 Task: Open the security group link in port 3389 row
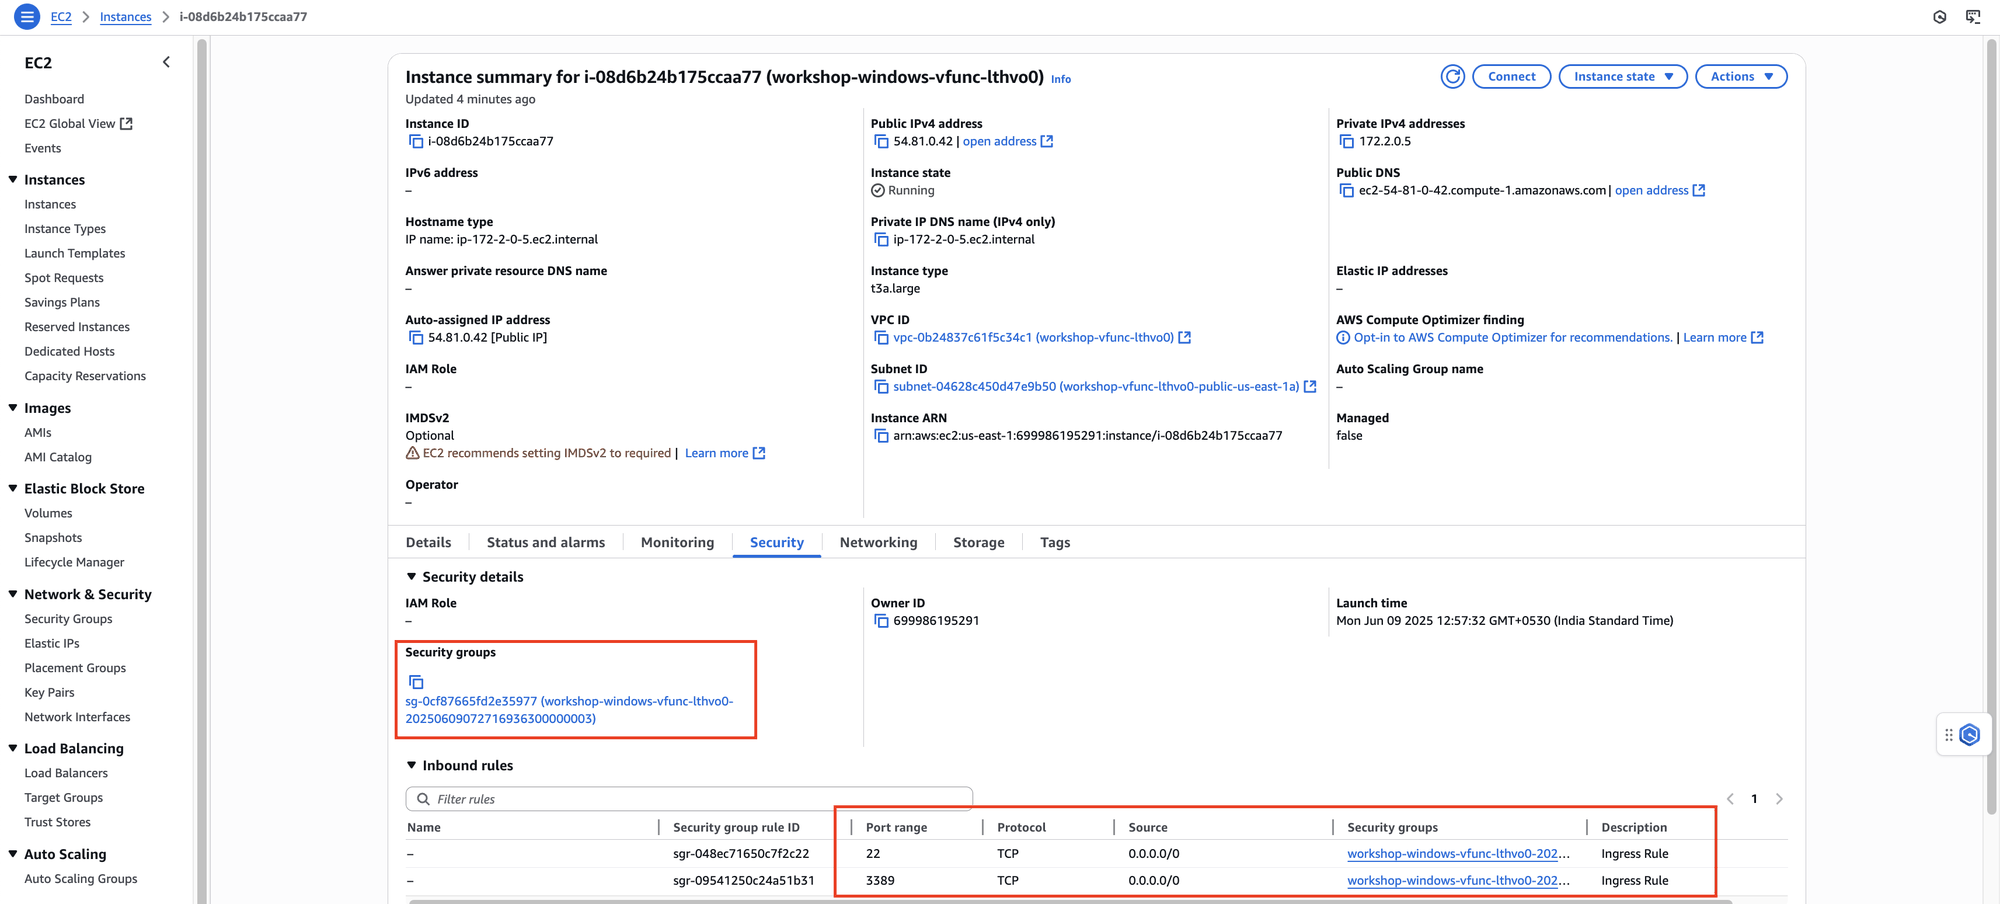tap(1458, 881)
